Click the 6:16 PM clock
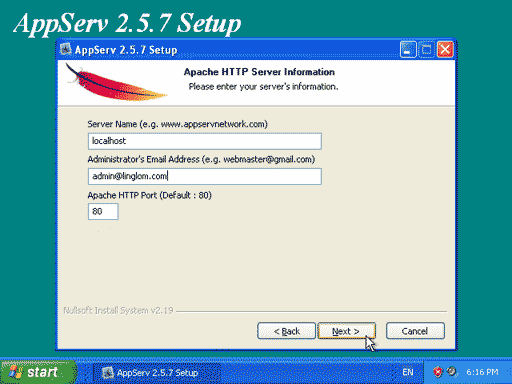 pos(482,372)
